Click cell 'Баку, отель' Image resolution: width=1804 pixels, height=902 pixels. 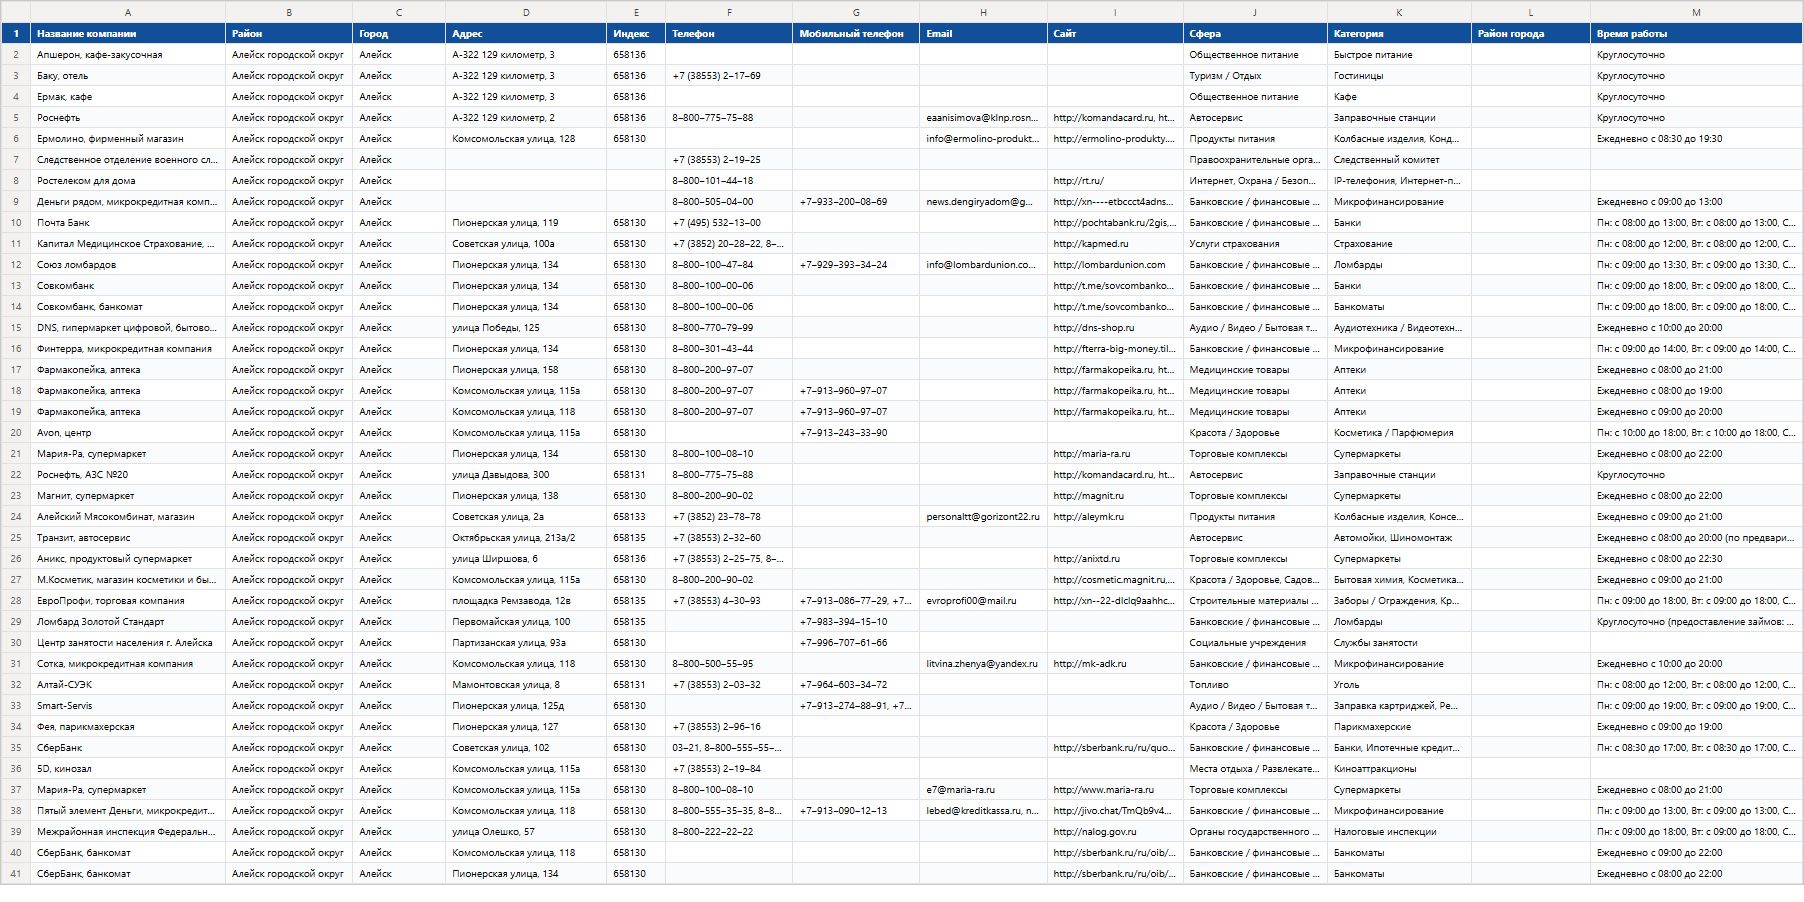click(x=128, y=76)
